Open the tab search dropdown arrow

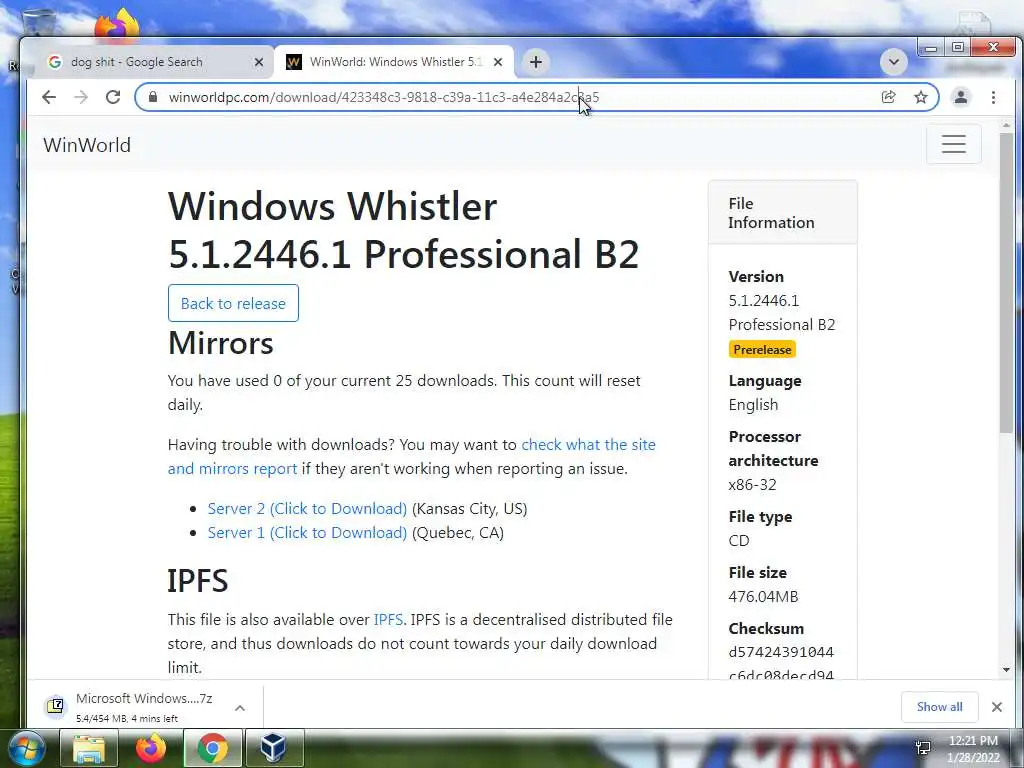(x=893, y=62)
